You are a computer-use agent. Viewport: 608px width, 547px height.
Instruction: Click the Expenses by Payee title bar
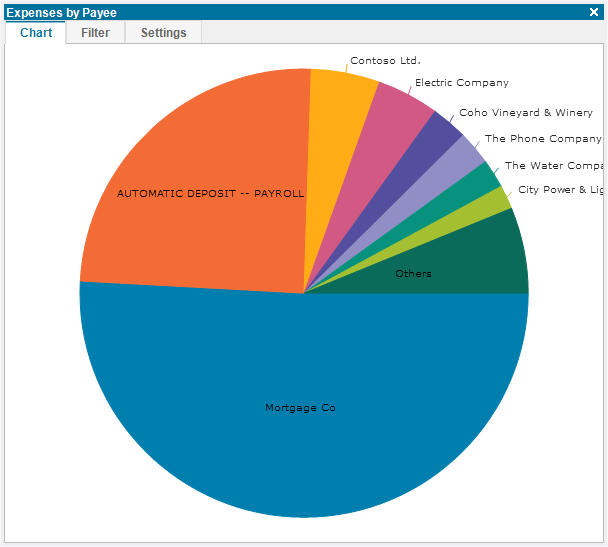click(x=295, y=12)
